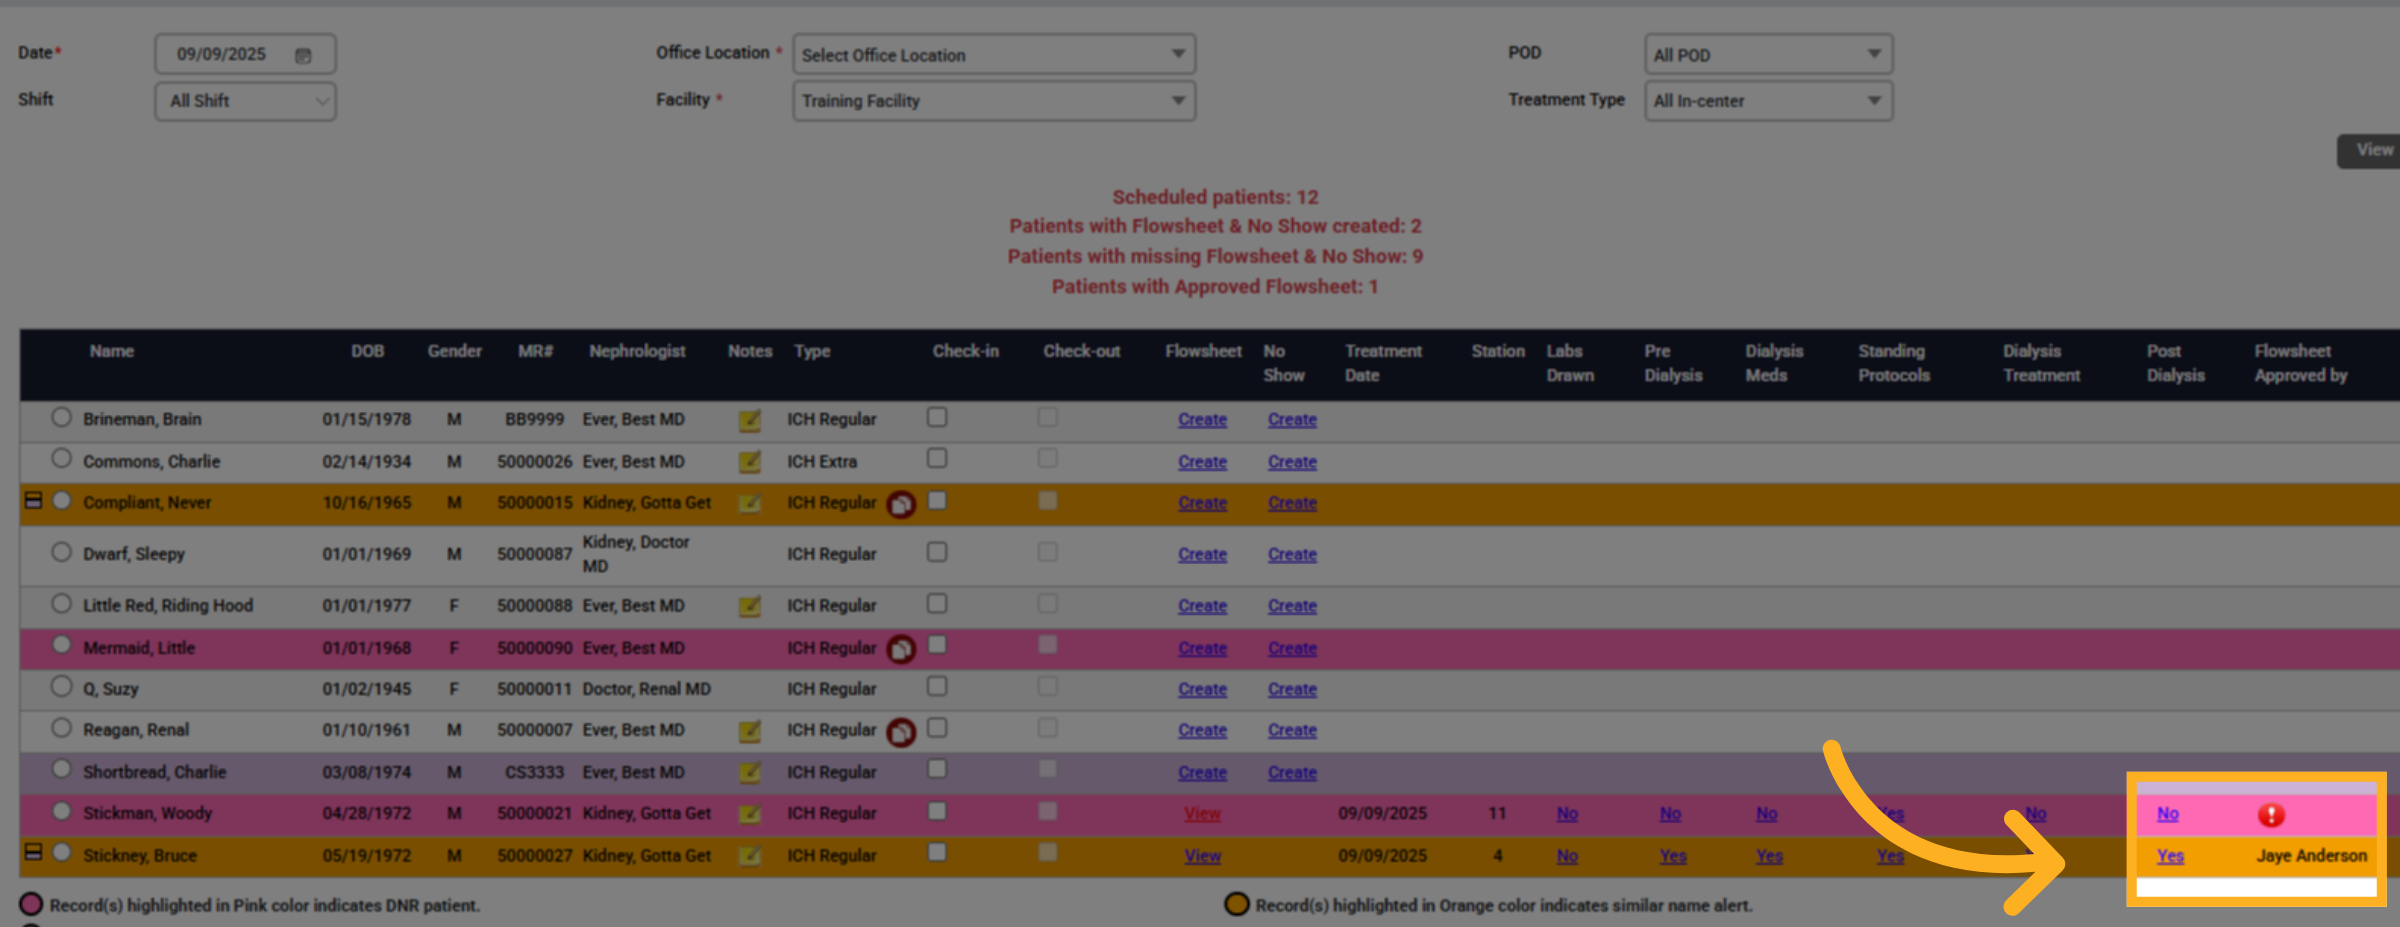2400x927 pixels.
Task: Click the Nephrologist column header
Action: pos(637,351)
